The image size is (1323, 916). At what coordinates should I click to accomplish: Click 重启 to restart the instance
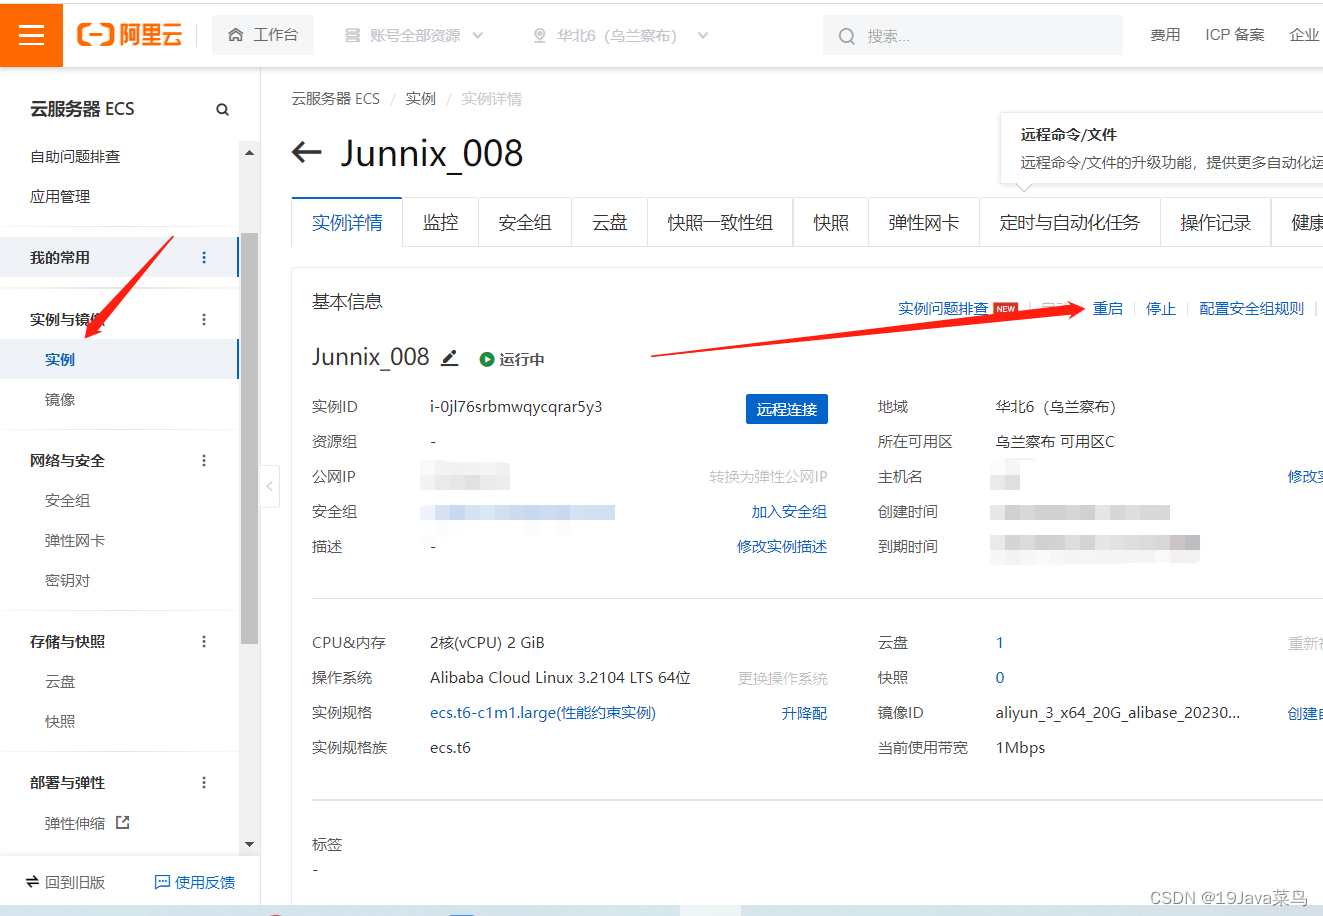1108,308
